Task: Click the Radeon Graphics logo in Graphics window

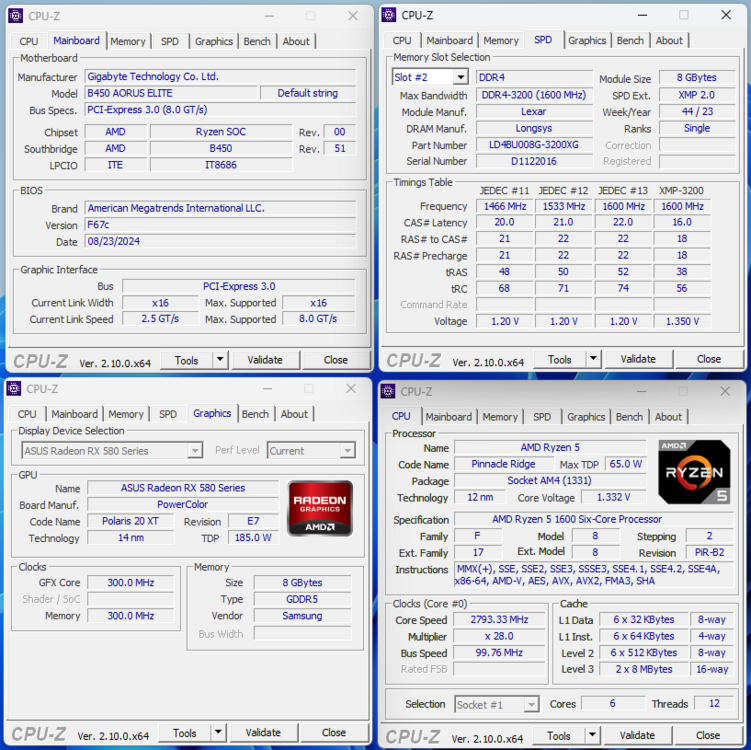Action: tap(320, 508)
